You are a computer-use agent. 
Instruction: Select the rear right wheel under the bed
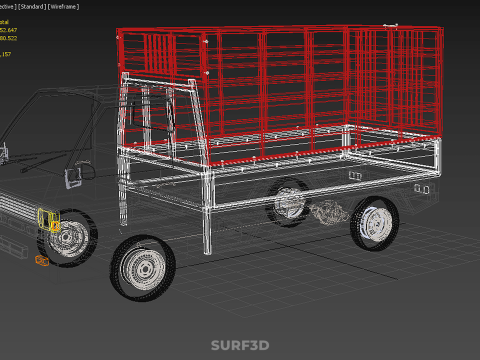pyautogui.click(x=375, y=223)
